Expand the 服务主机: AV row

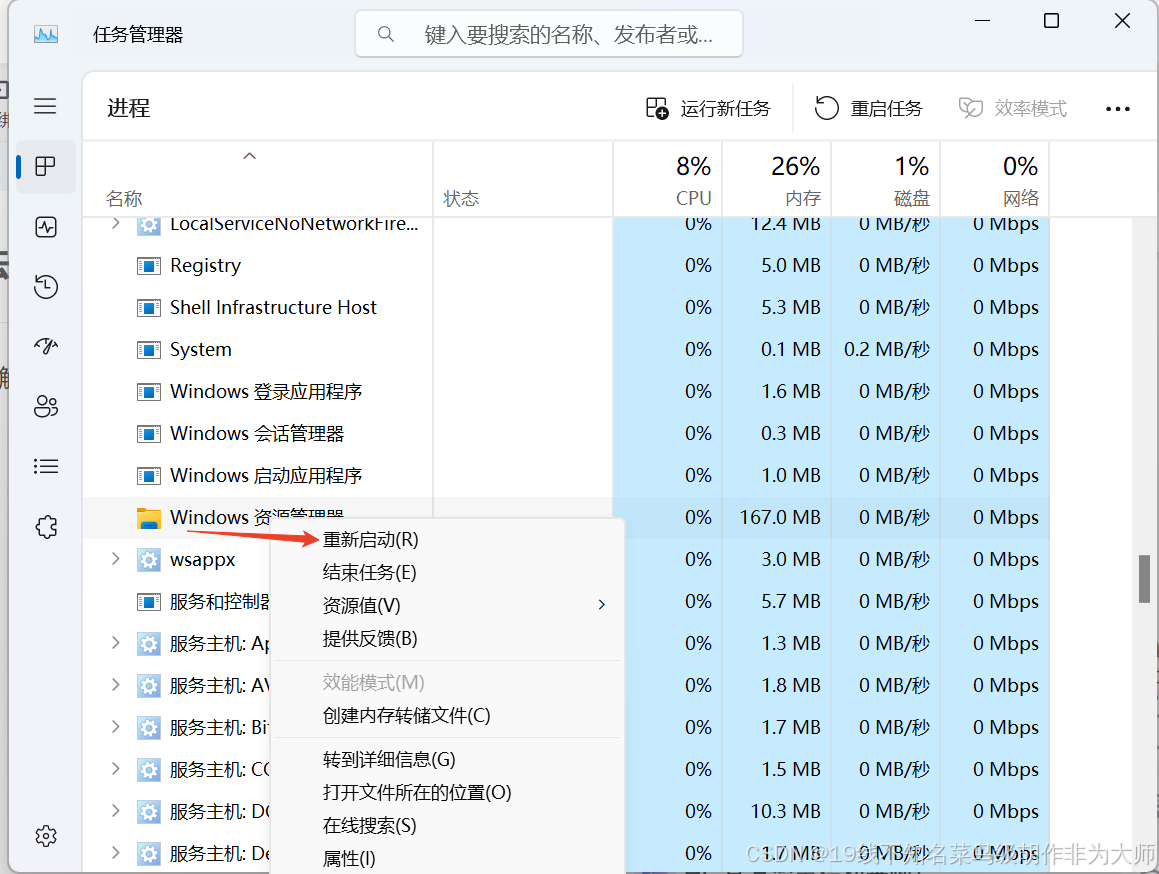[115, 685]
